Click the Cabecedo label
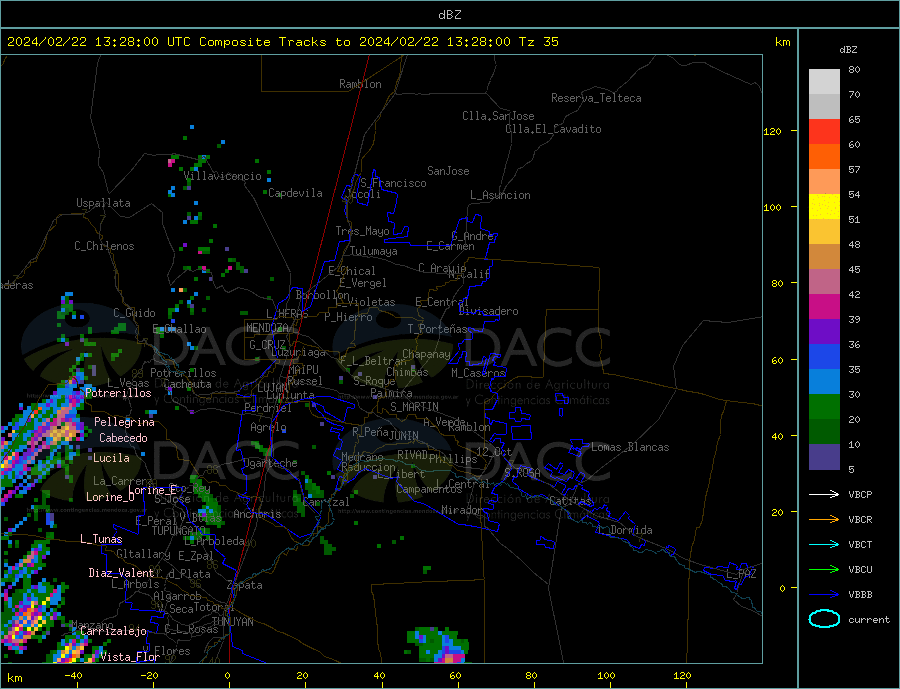900x689 pixels. [123, 439]
